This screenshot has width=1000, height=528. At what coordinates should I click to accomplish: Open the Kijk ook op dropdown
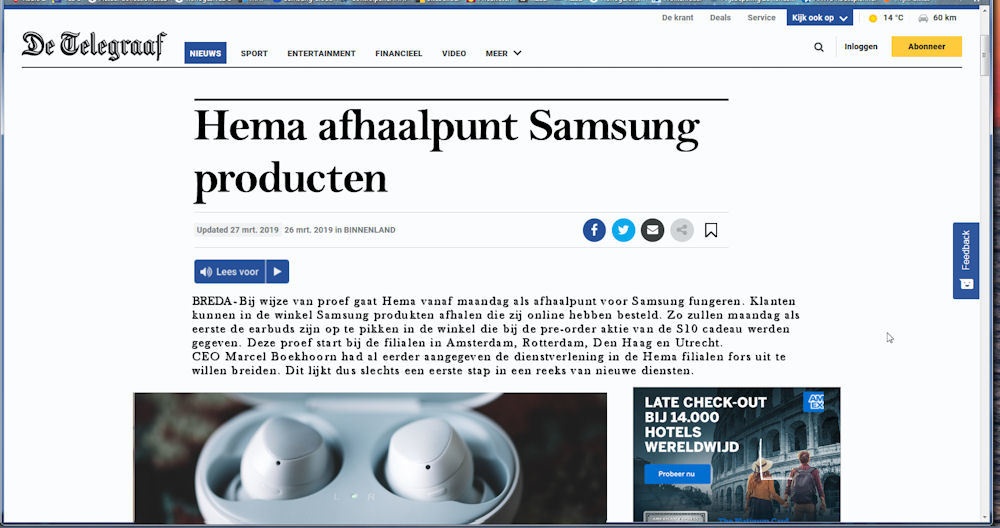click(x=820, y=18)
